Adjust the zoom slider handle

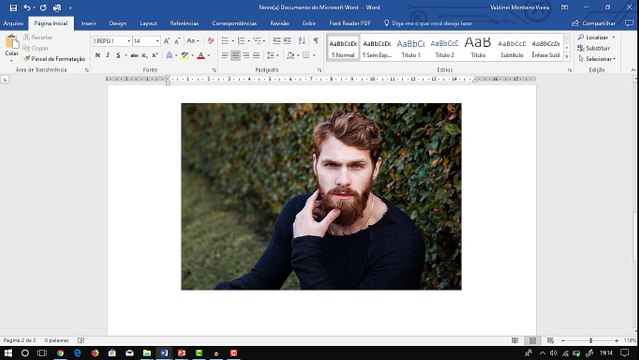click(590, 340)
